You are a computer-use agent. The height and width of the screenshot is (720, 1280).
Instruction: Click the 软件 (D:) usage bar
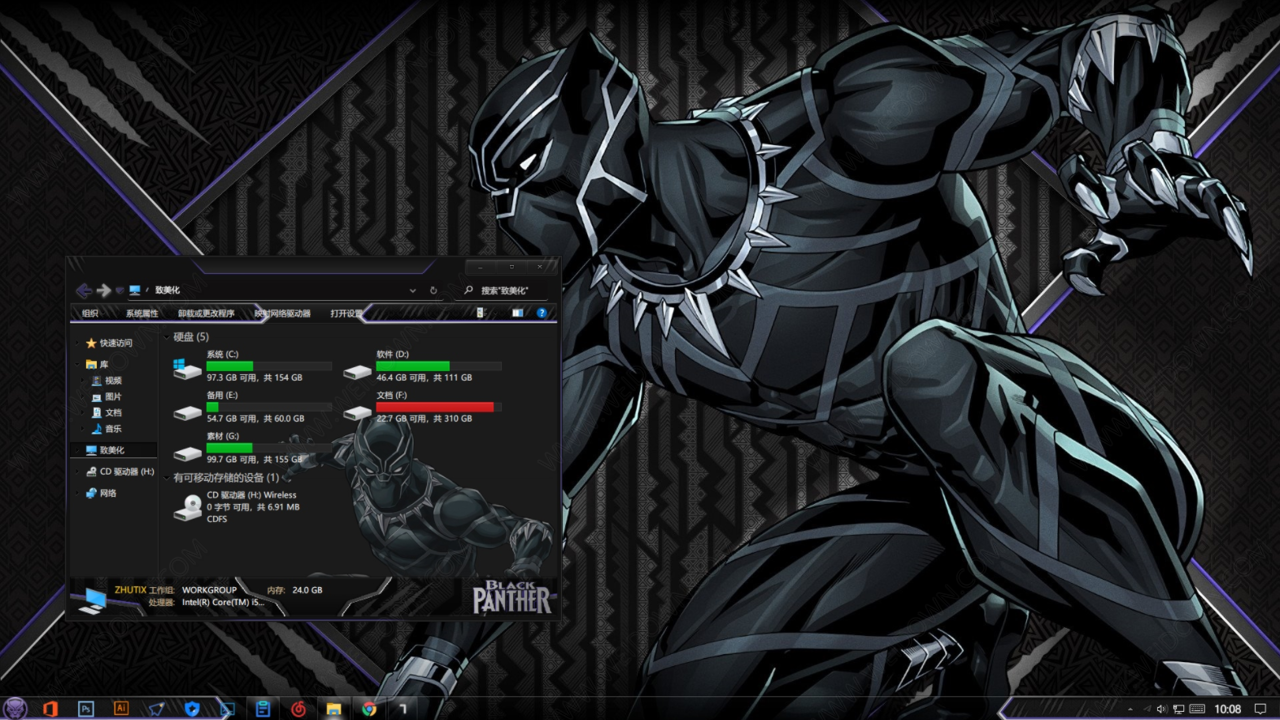[439, 366]
